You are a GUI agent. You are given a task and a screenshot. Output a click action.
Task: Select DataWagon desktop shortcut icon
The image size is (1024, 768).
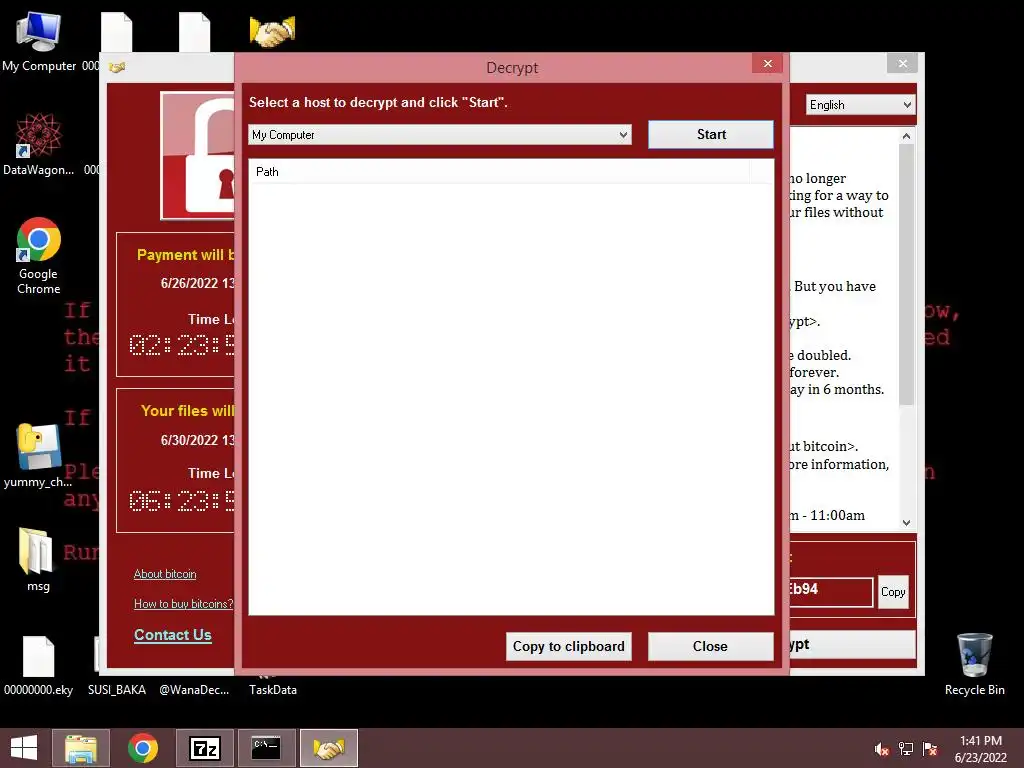click(x=39, y=144)
